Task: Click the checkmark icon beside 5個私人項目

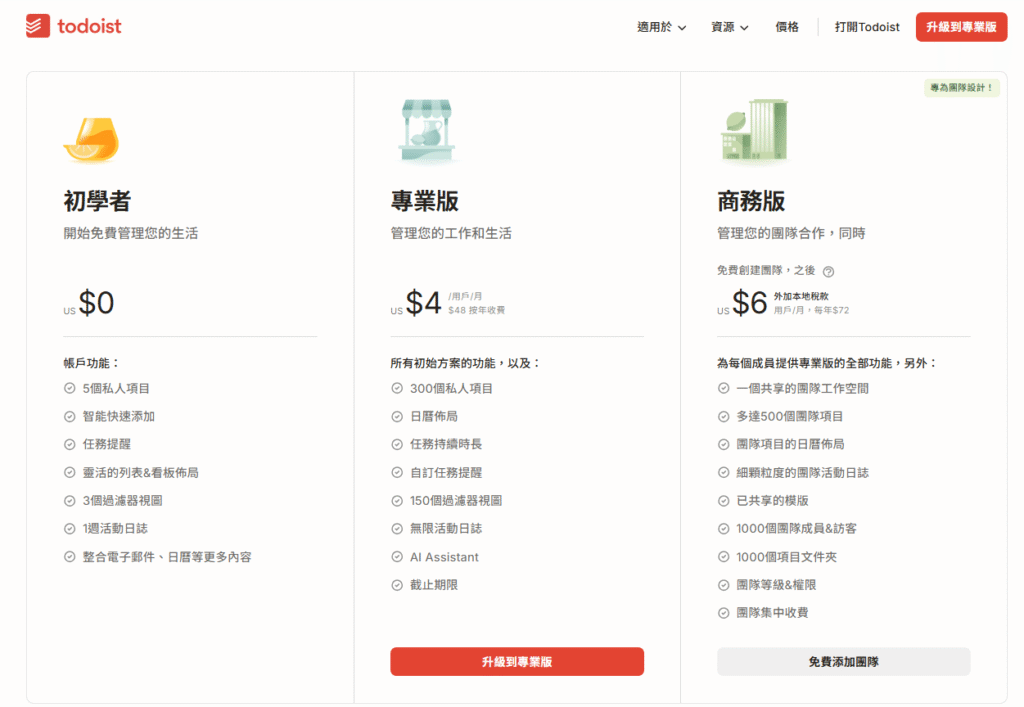Action: point(70,388)
